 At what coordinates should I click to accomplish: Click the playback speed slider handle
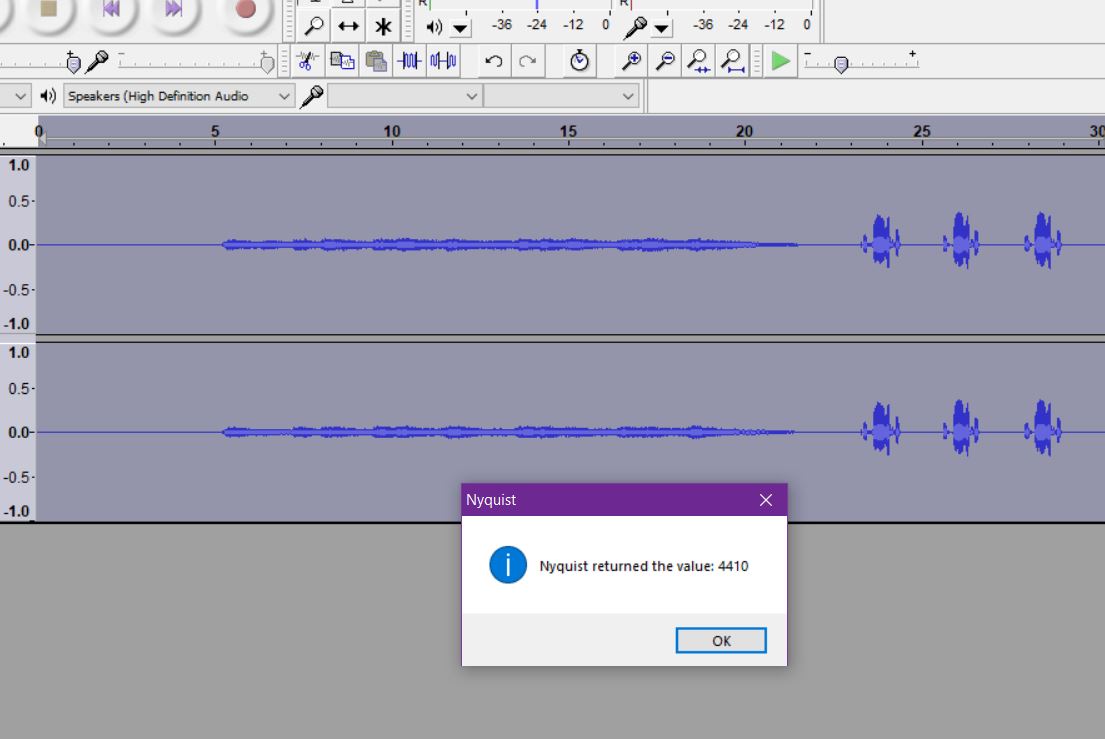point(841,65)
